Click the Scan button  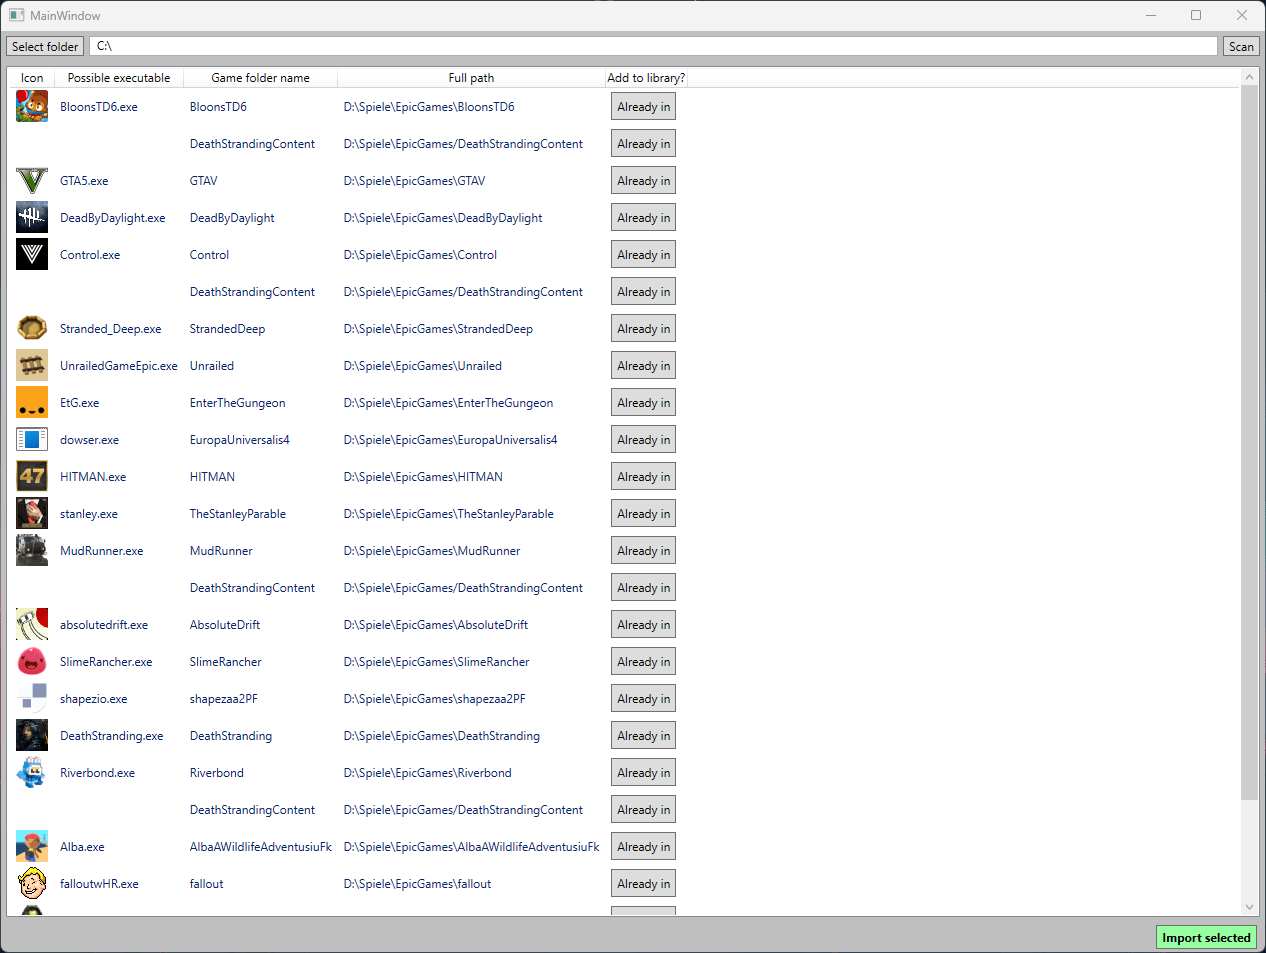coord(1240,46)
